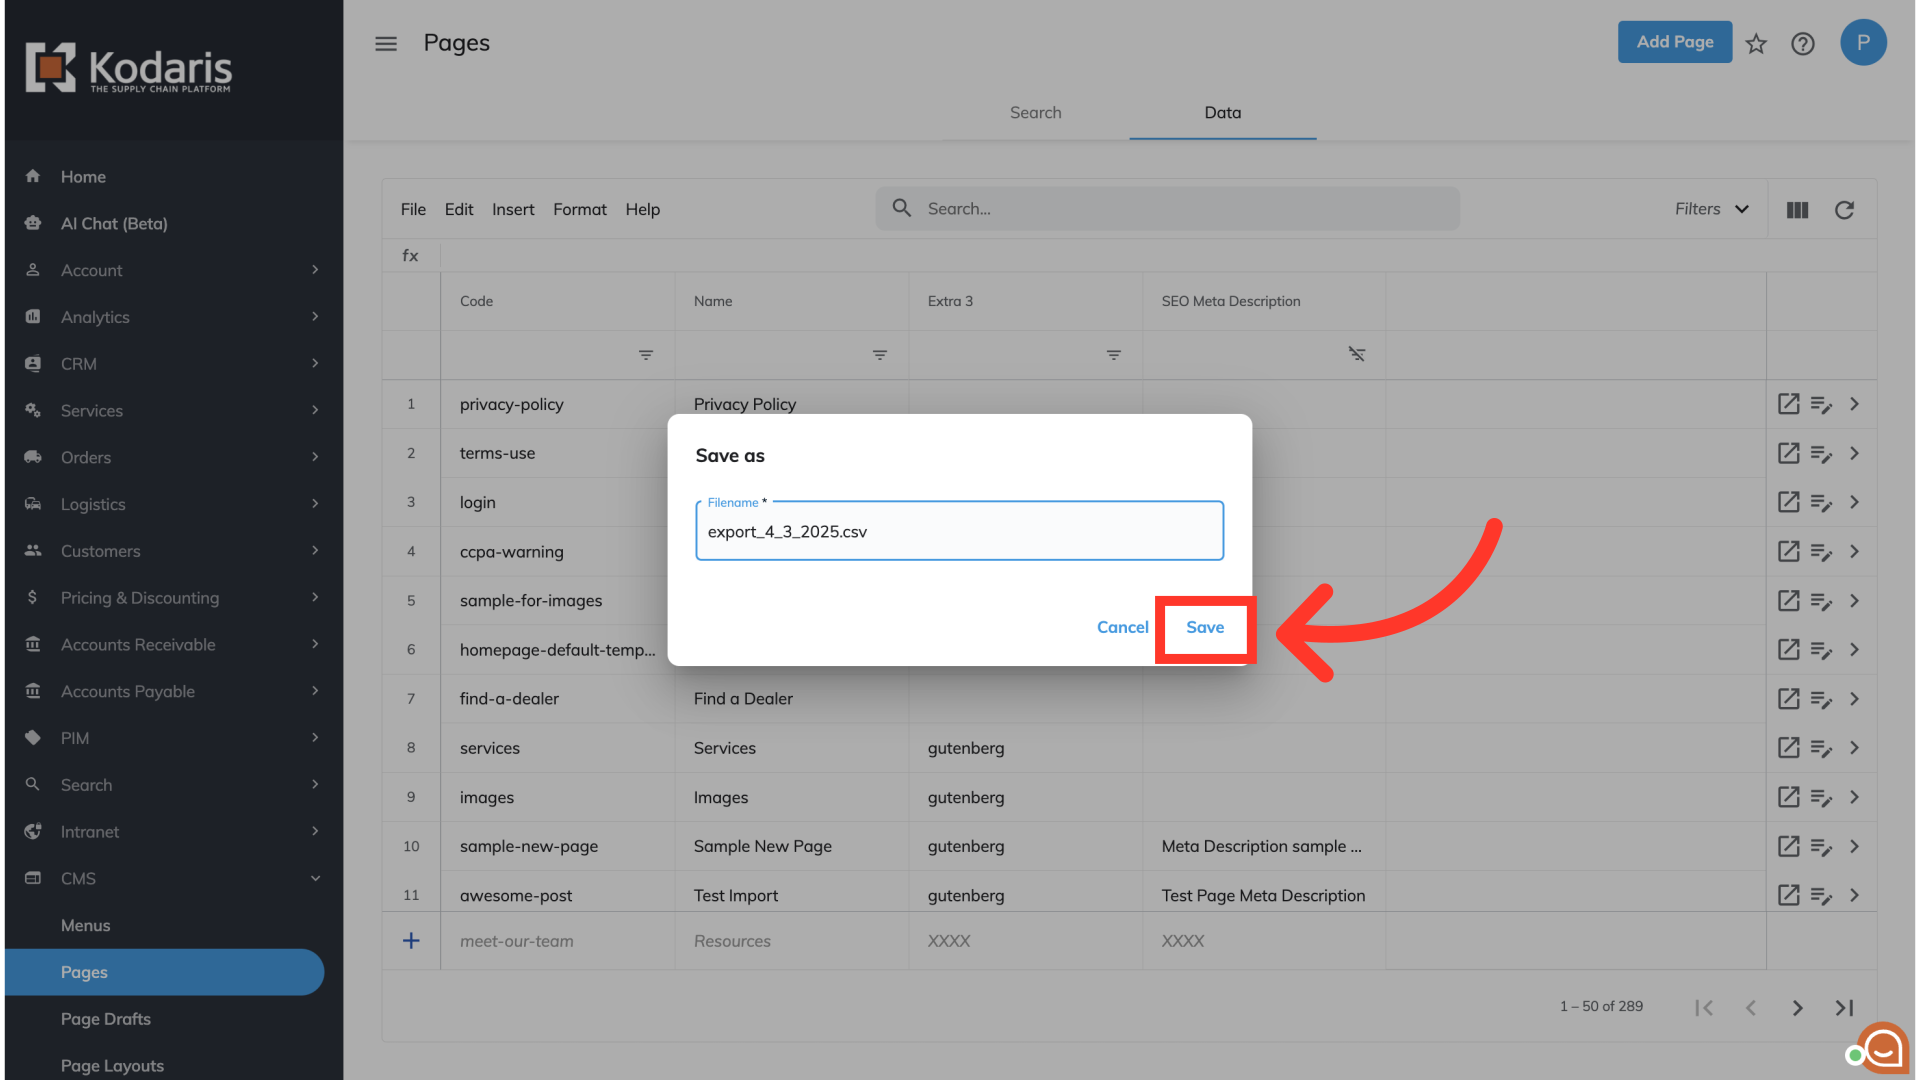This screenshot has height=1080, width=1920.
Task: Click the hamburger menu icon
Action: (386, 44)
